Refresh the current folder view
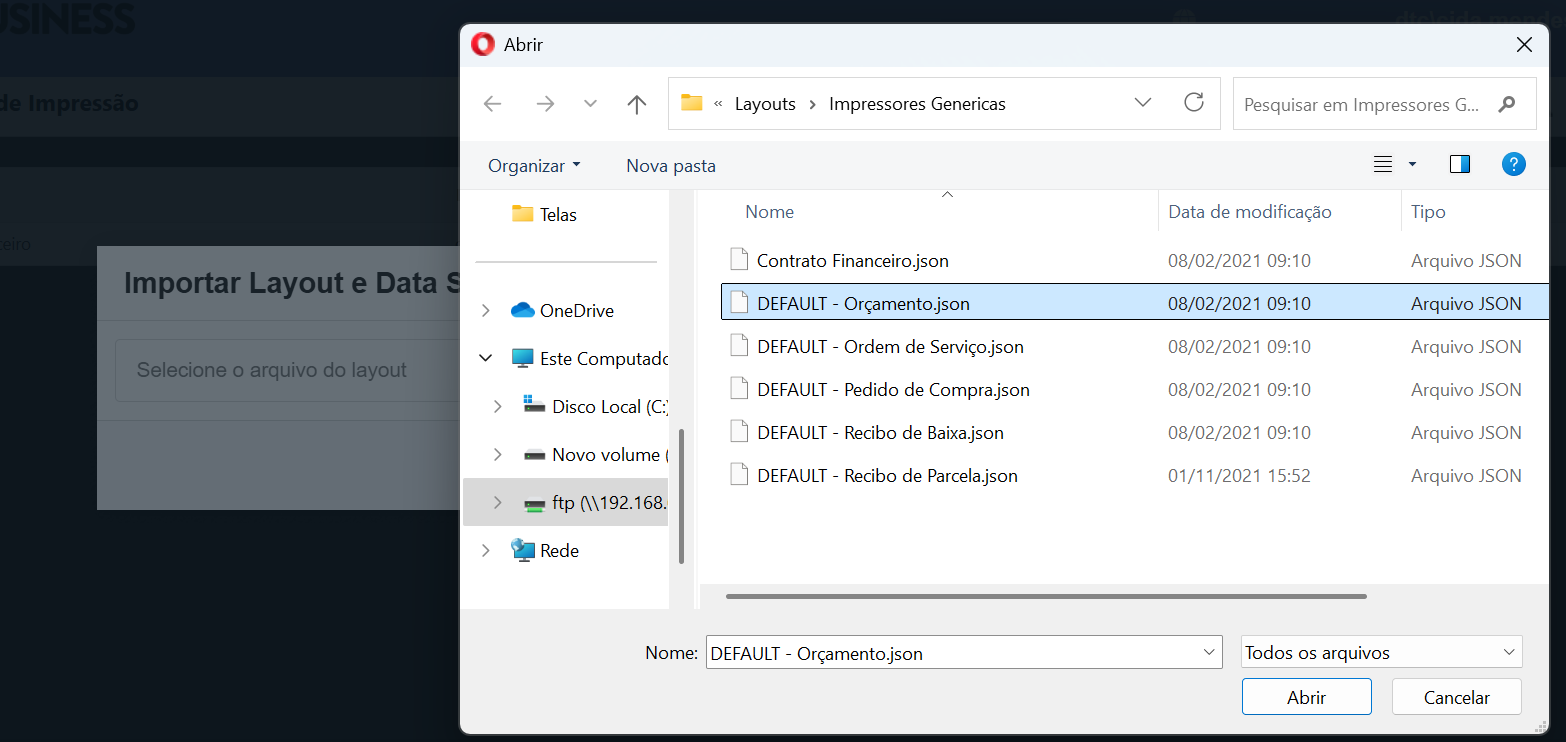This screenshot has height=742, width=1566. point(1194,103)
